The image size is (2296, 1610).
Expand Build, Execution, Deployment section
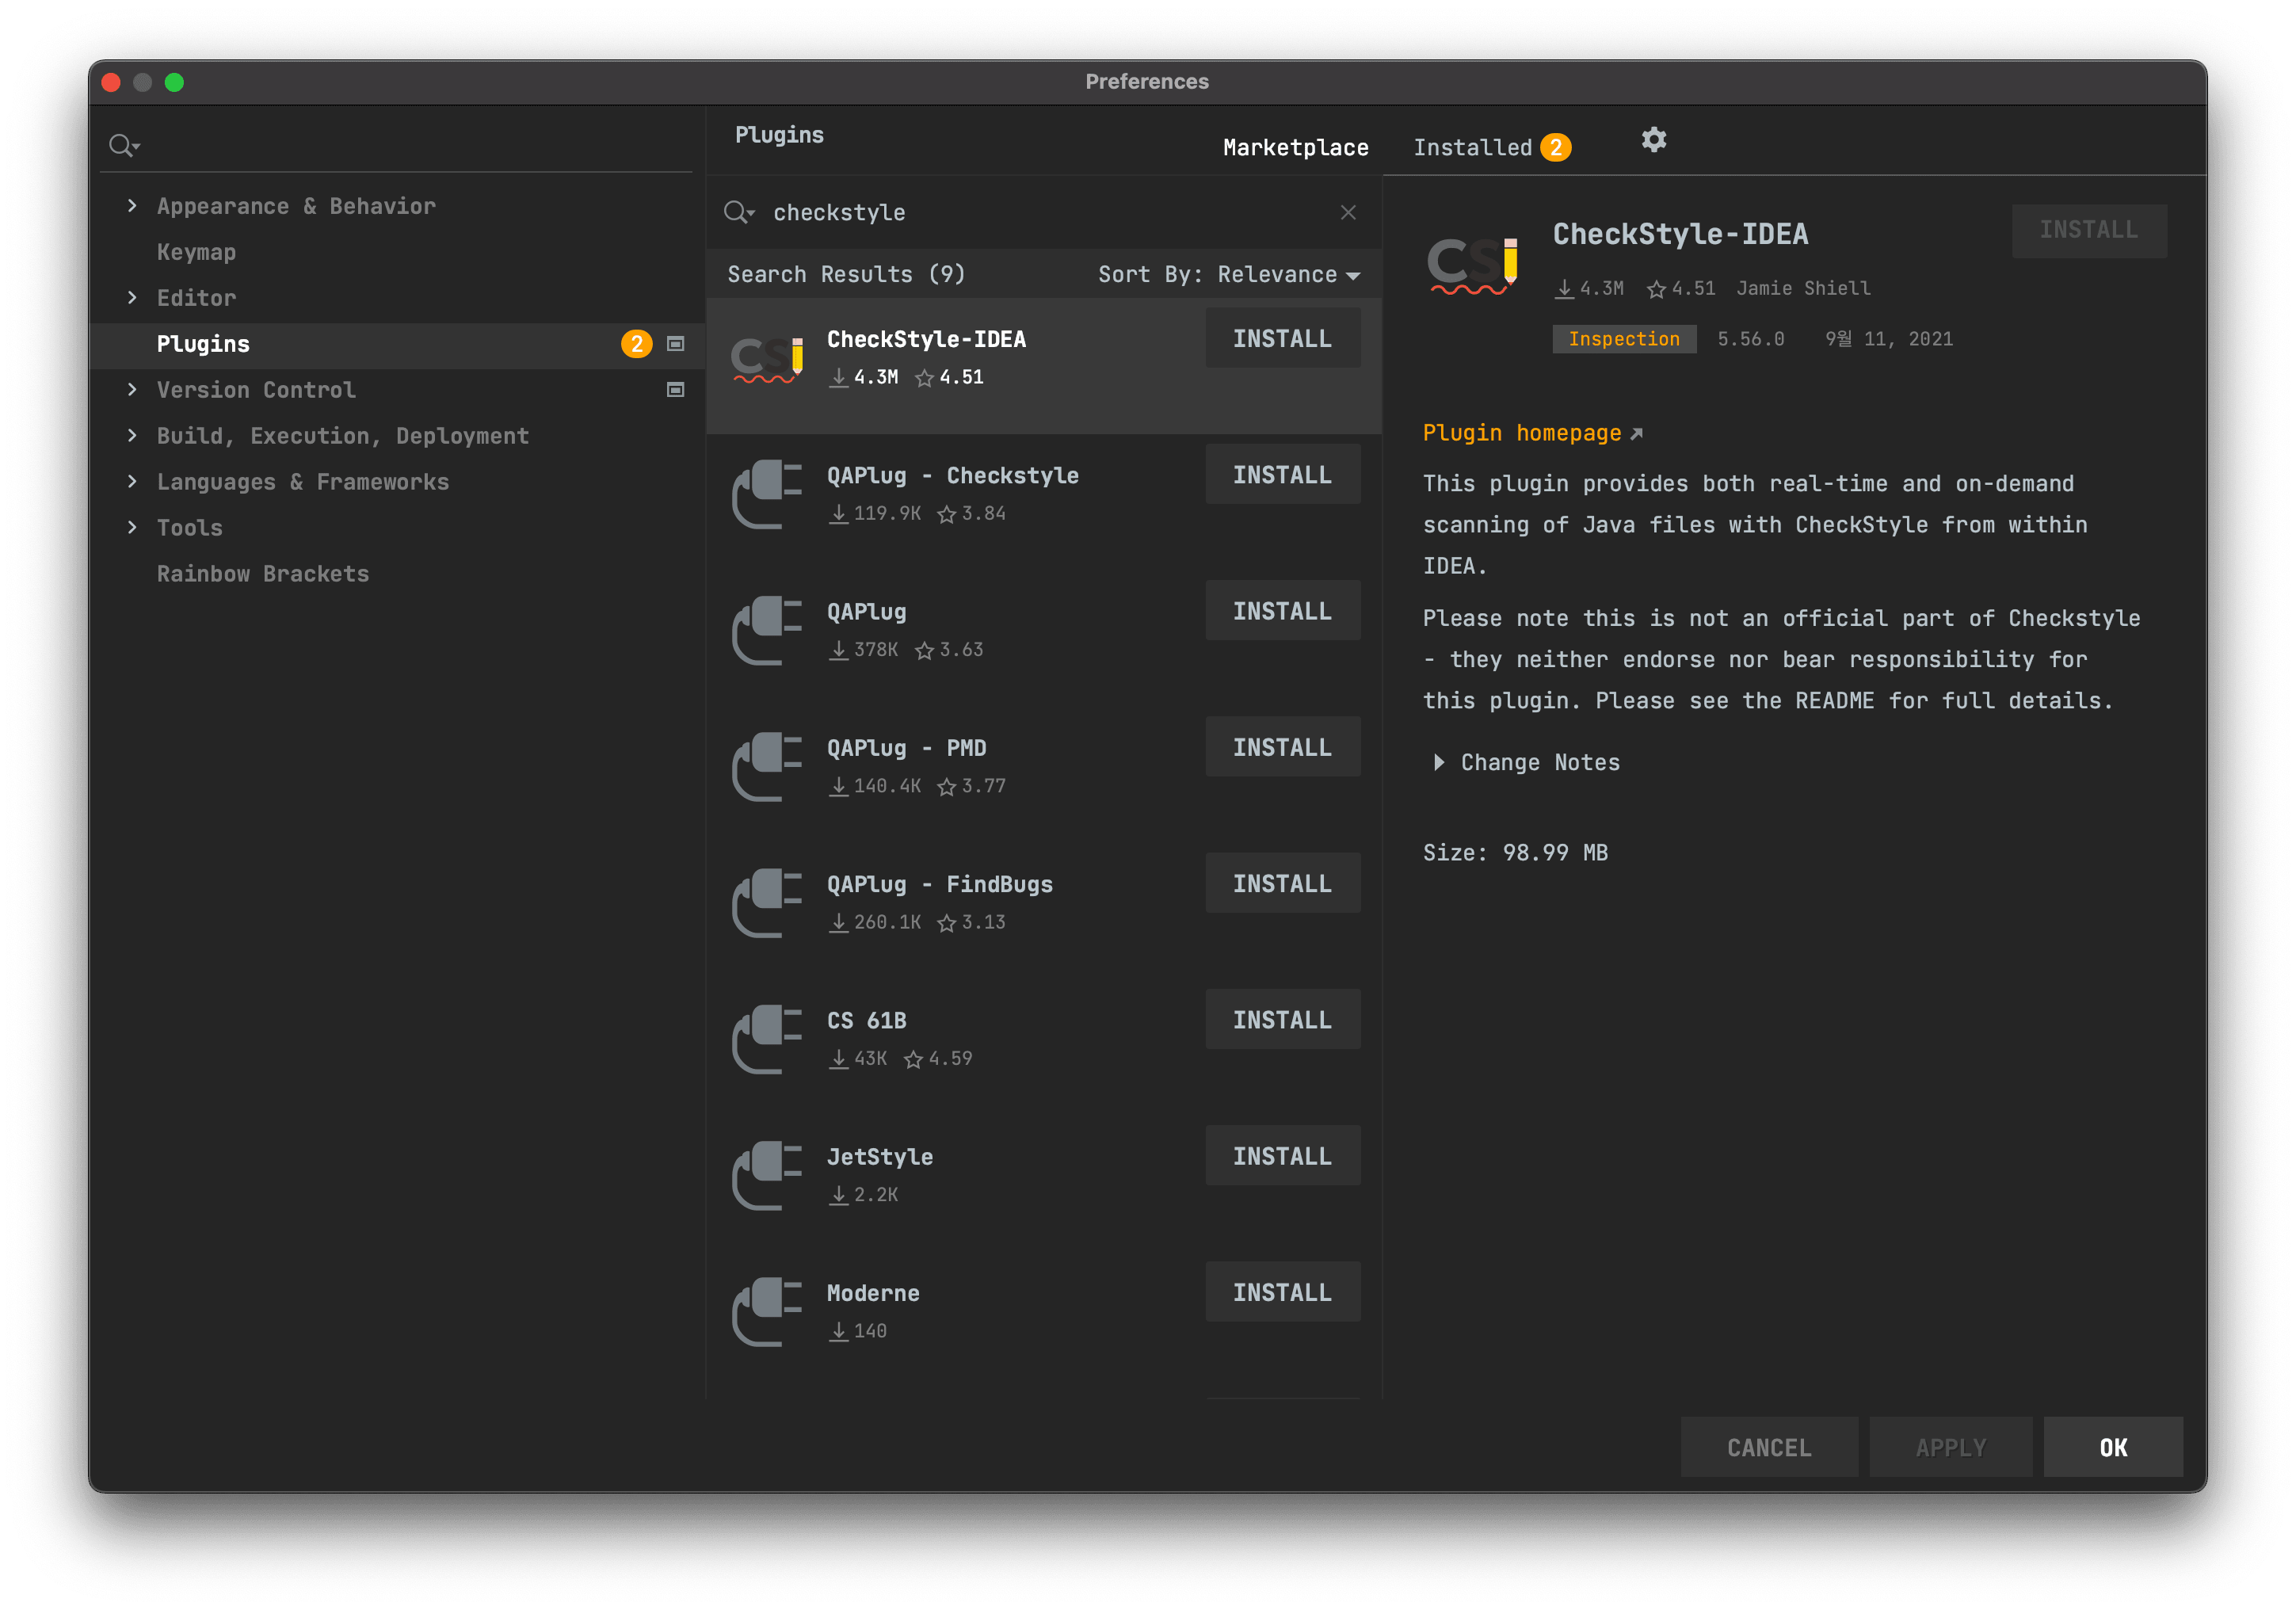132,436
